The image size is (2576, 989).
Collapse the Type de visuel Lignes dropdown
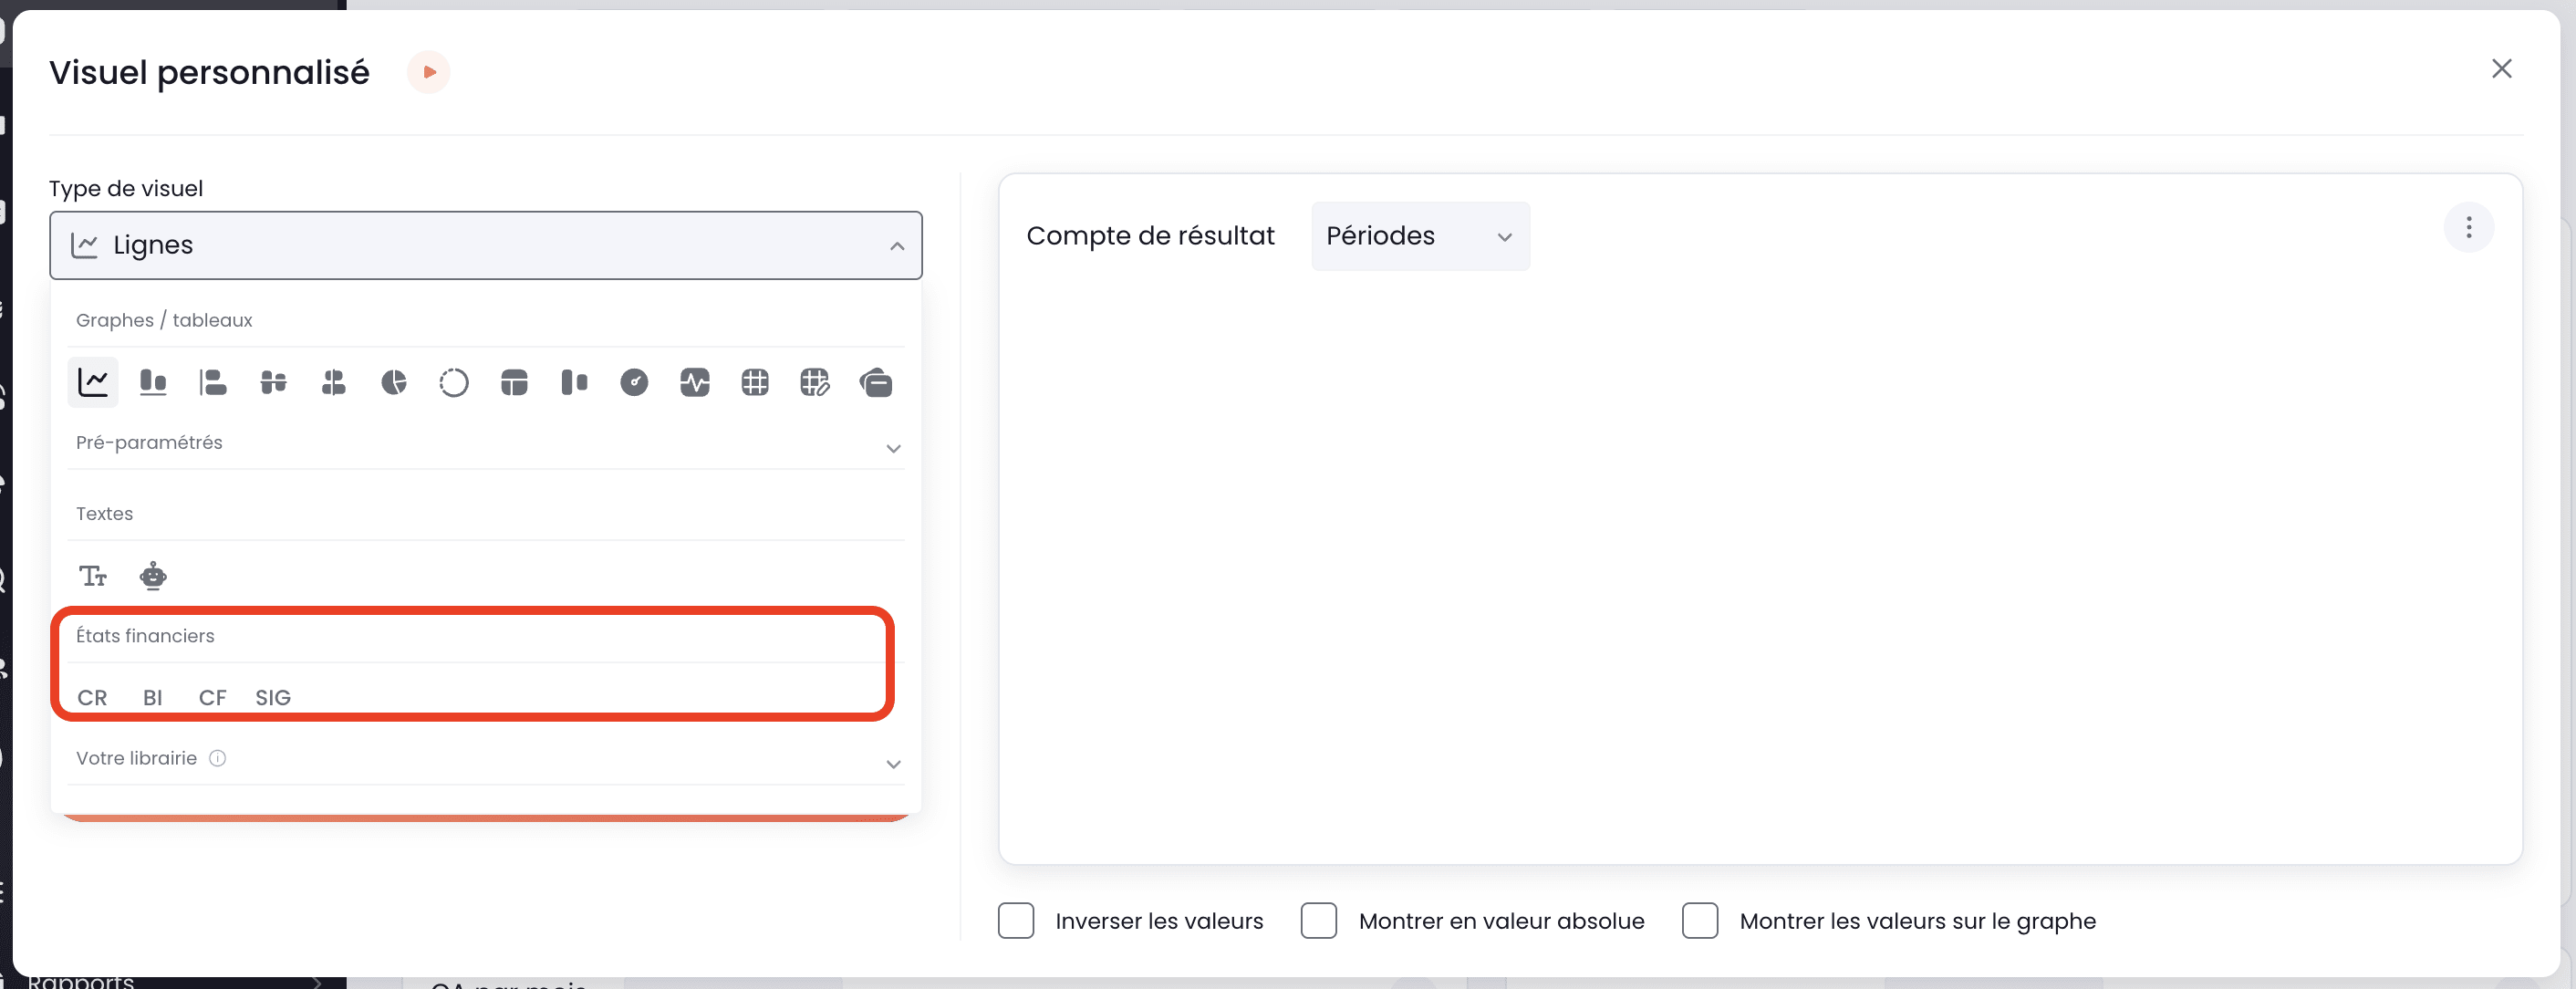(486, 245)
